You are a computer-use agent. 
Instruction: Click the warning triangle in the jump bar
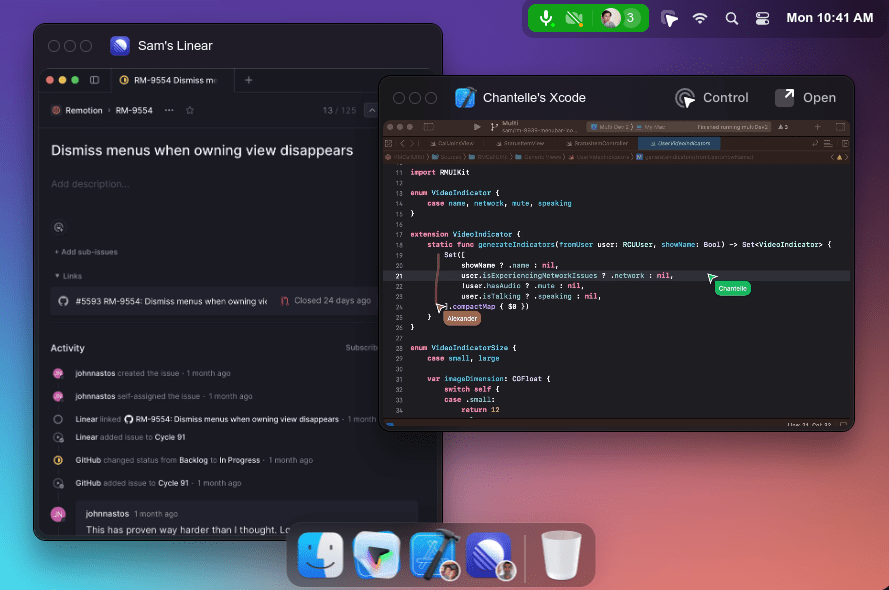(x=839, y=157)
